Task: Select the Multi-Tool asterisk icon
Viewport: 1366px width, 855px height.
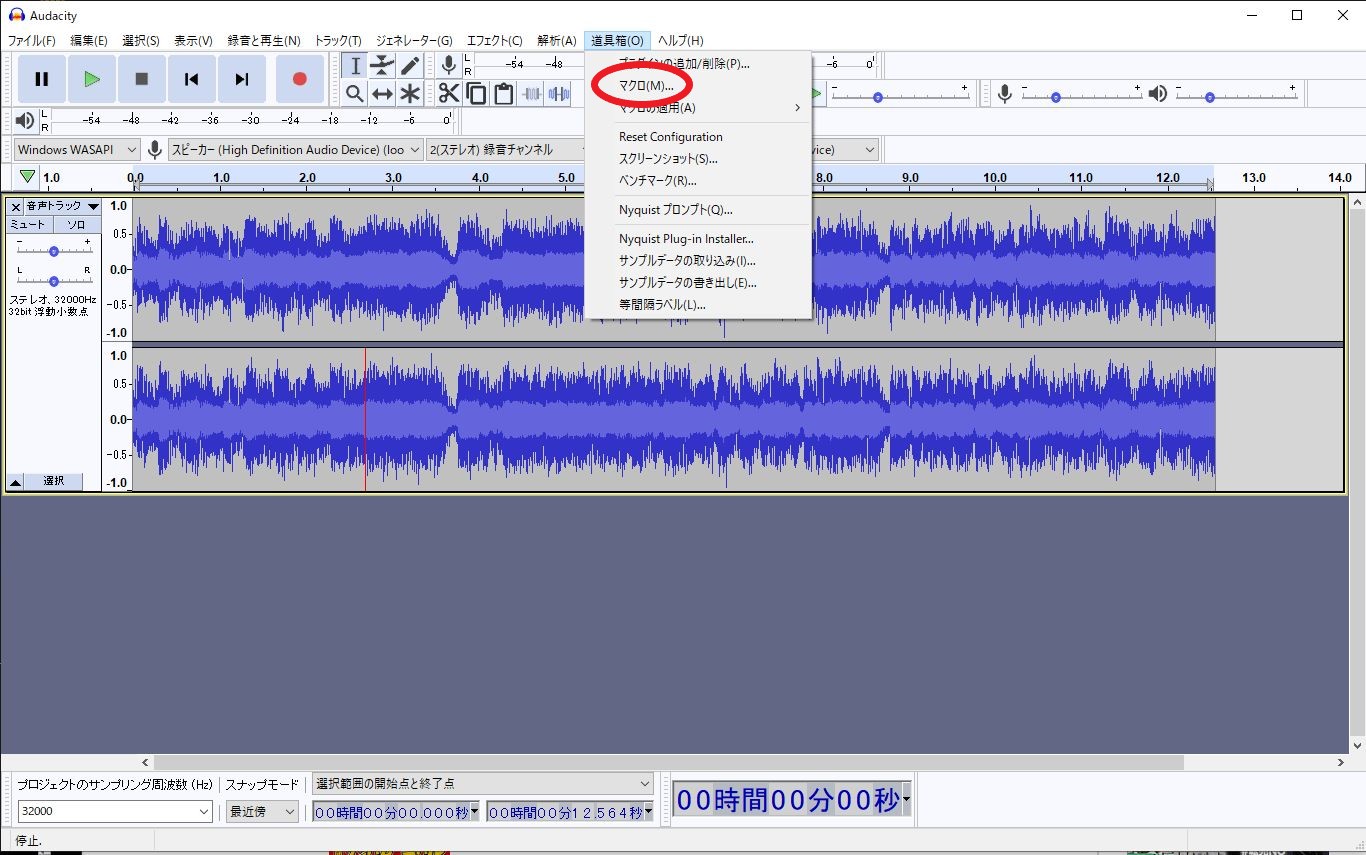Action: pos(410,94)
